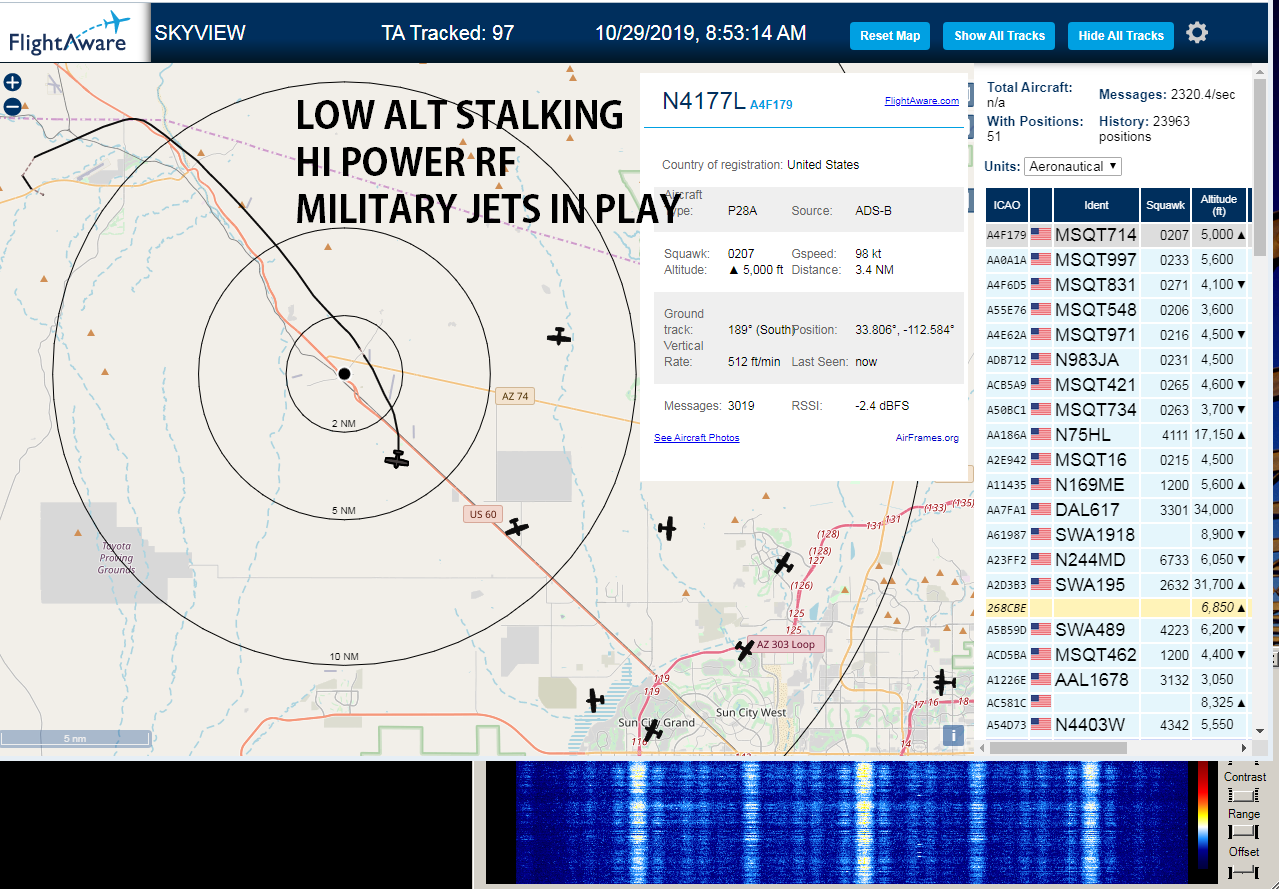Select the SWA195 row ident

click(x=1090, y=584)
